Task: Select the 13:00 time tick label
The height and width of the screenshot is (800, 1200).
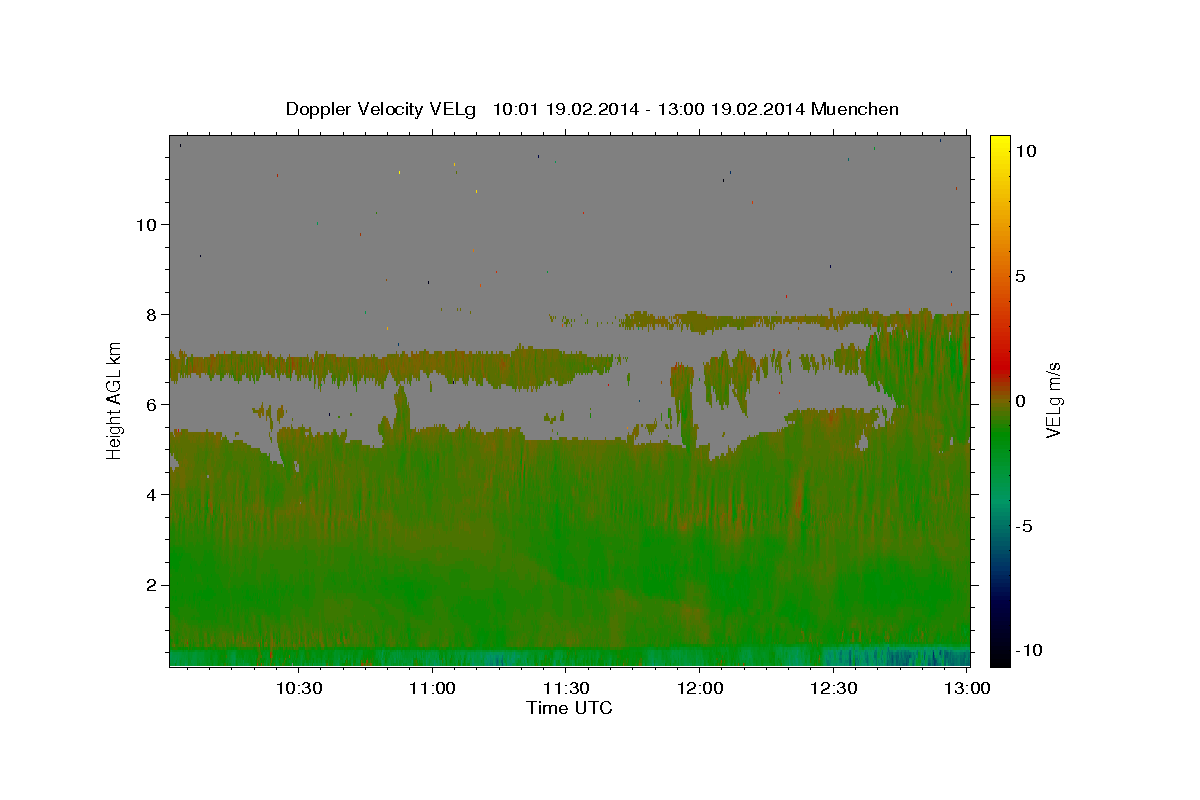Action: 967,688
